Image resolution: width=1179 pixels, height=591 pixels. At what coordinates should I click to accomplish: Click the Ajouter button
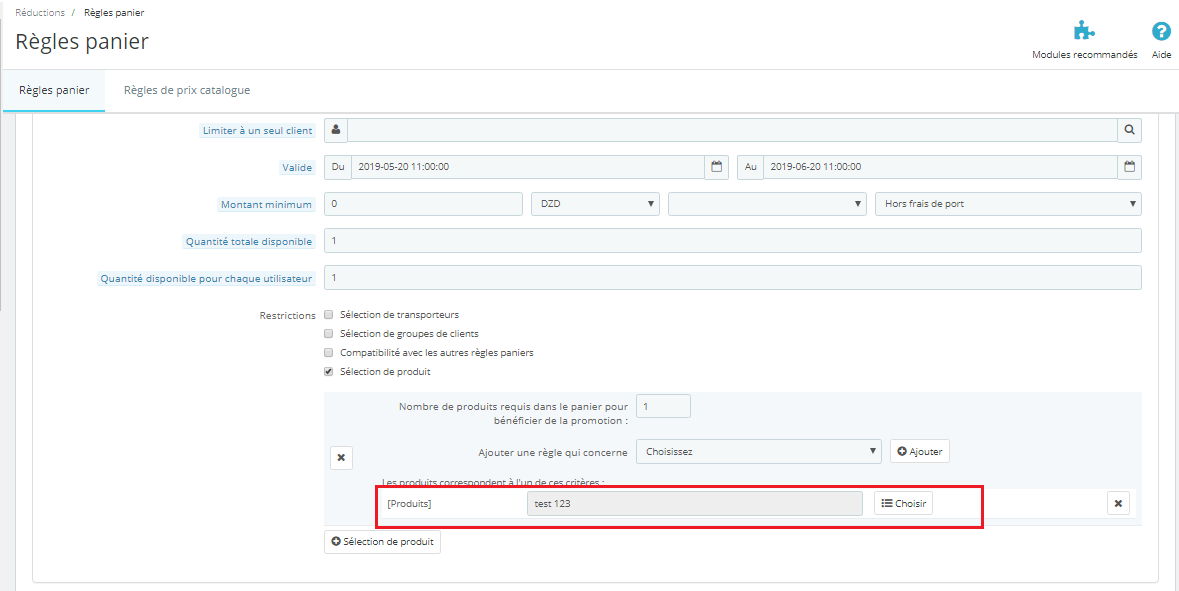coord(920,451)
